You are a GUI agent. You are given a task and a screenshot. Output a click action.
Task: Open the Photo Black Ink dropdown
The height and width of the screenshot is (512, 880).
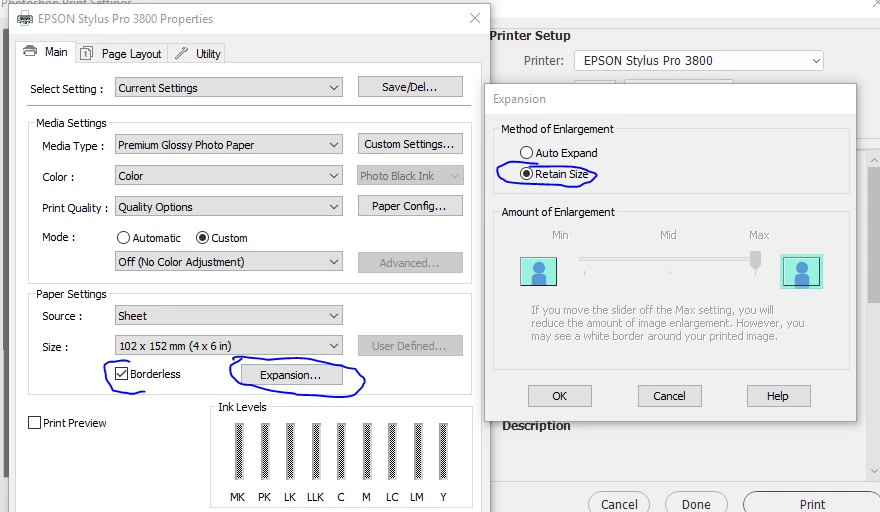pos(410,176)
